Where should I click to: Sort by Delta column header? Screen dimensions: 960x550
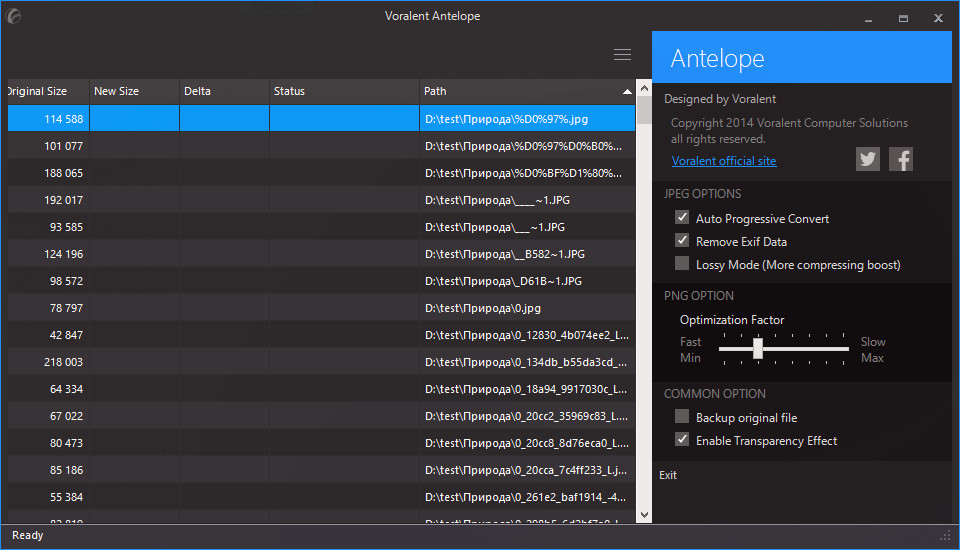pos(225,91)
